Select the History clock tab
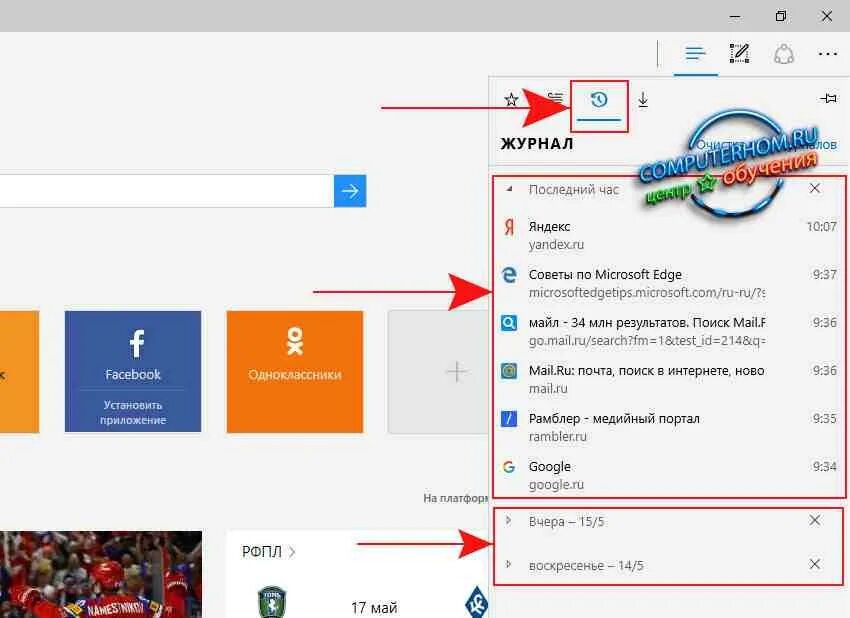Screen dimensions: 850x618 coord(599,100)
